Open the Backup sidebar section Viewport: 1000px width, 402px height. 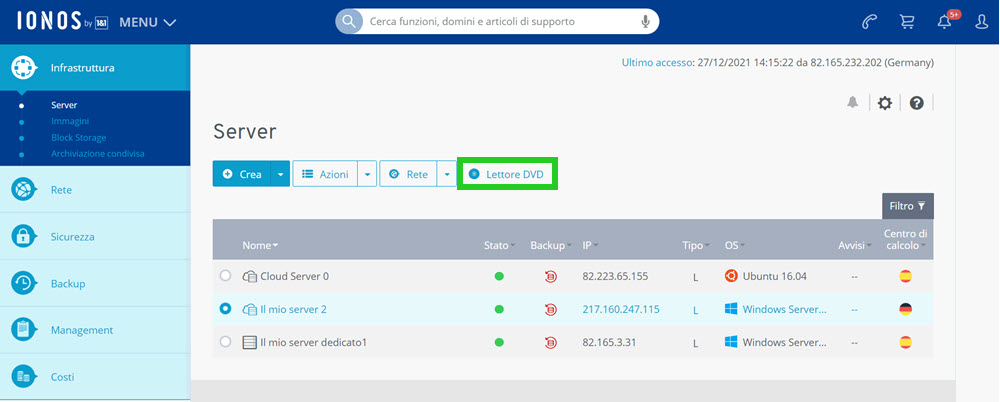(95, 283)
